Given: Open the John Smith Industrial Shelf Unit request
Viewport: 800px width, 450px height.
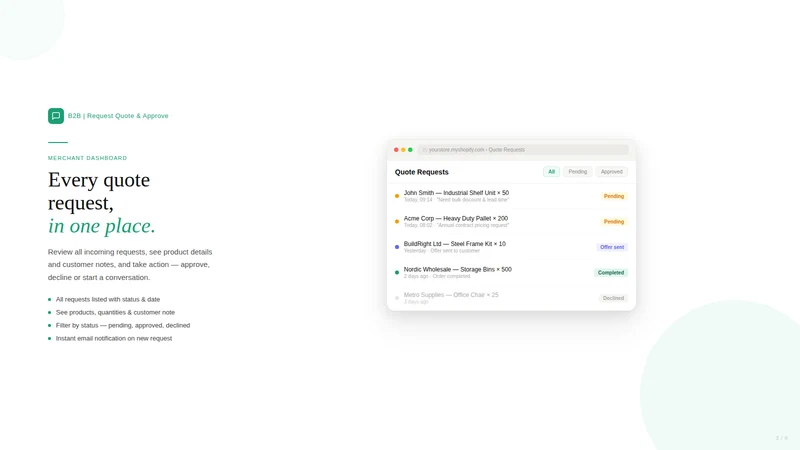Looking at the screenshot, I should tap(511, 196).
